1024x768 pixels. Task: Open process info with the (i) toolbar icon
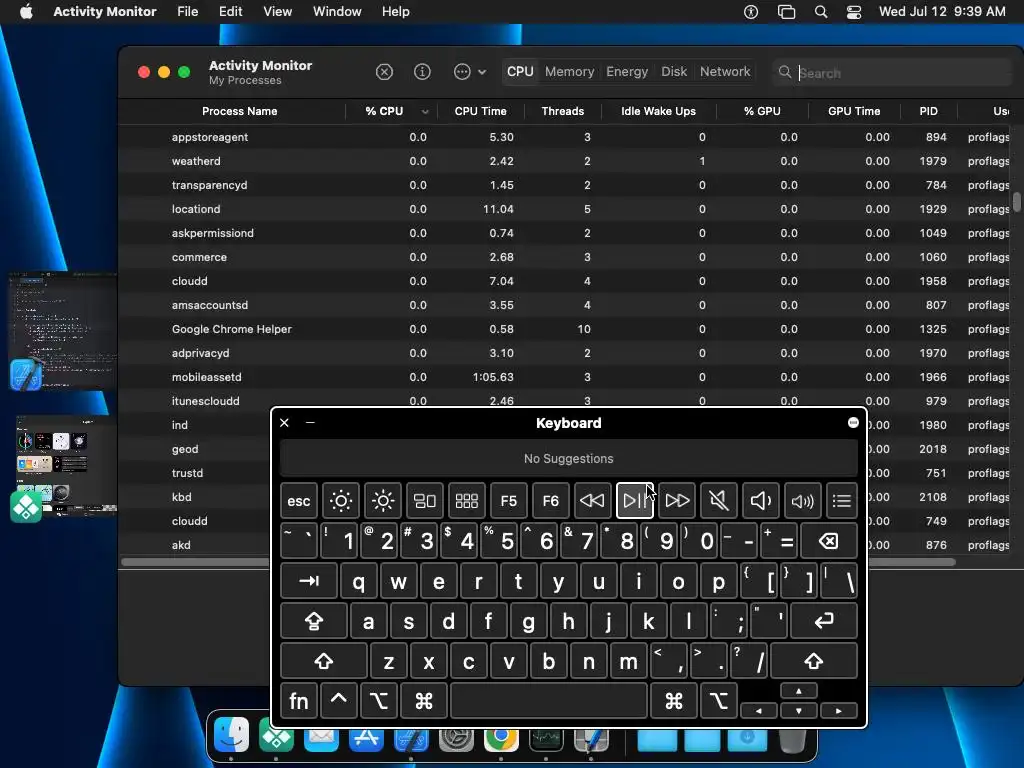423,72
